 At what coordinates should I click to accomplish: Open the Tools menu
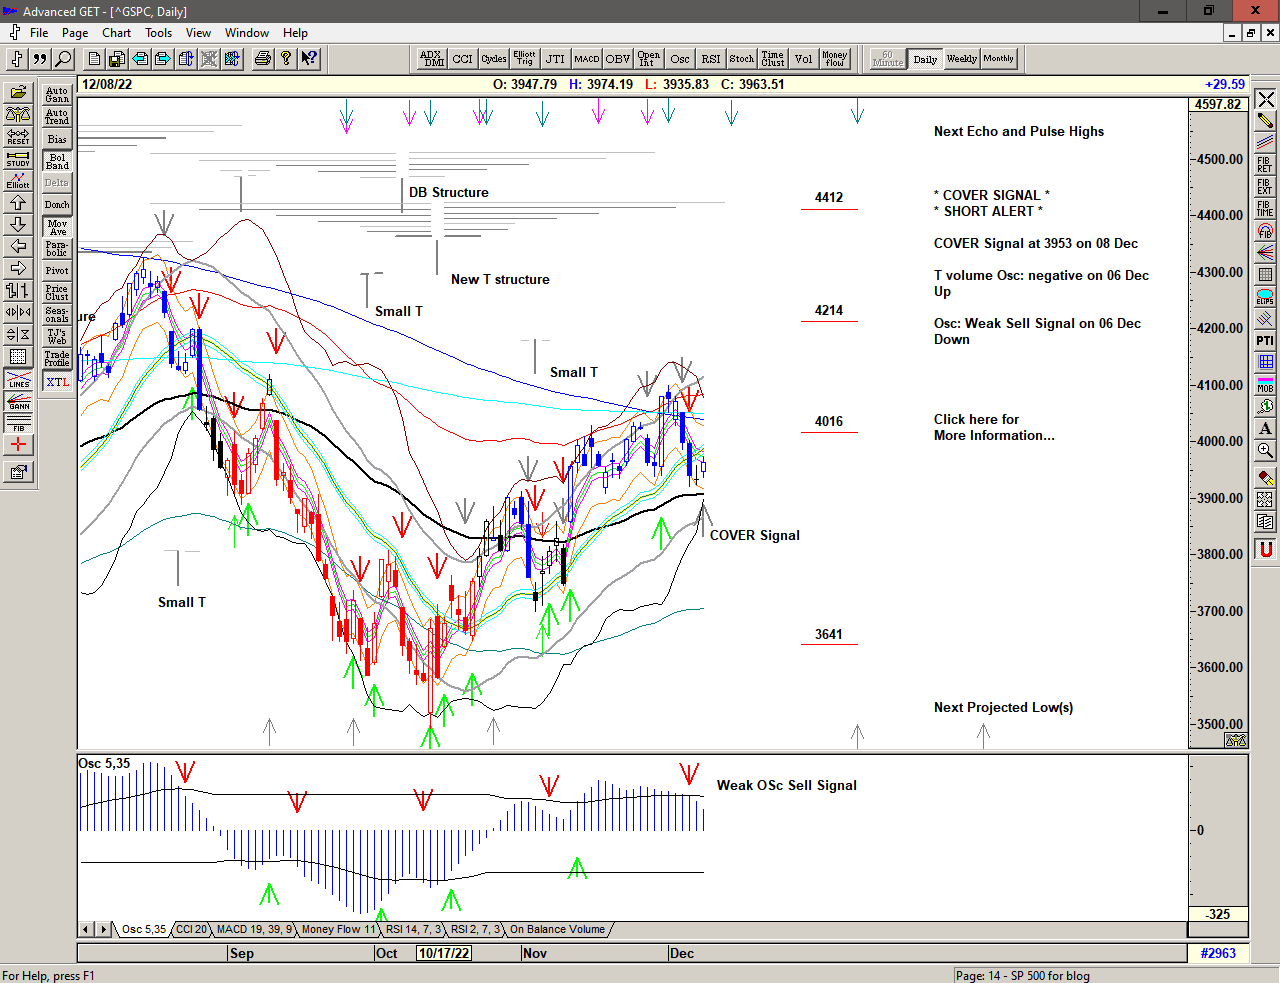click(x=158, y=33)
